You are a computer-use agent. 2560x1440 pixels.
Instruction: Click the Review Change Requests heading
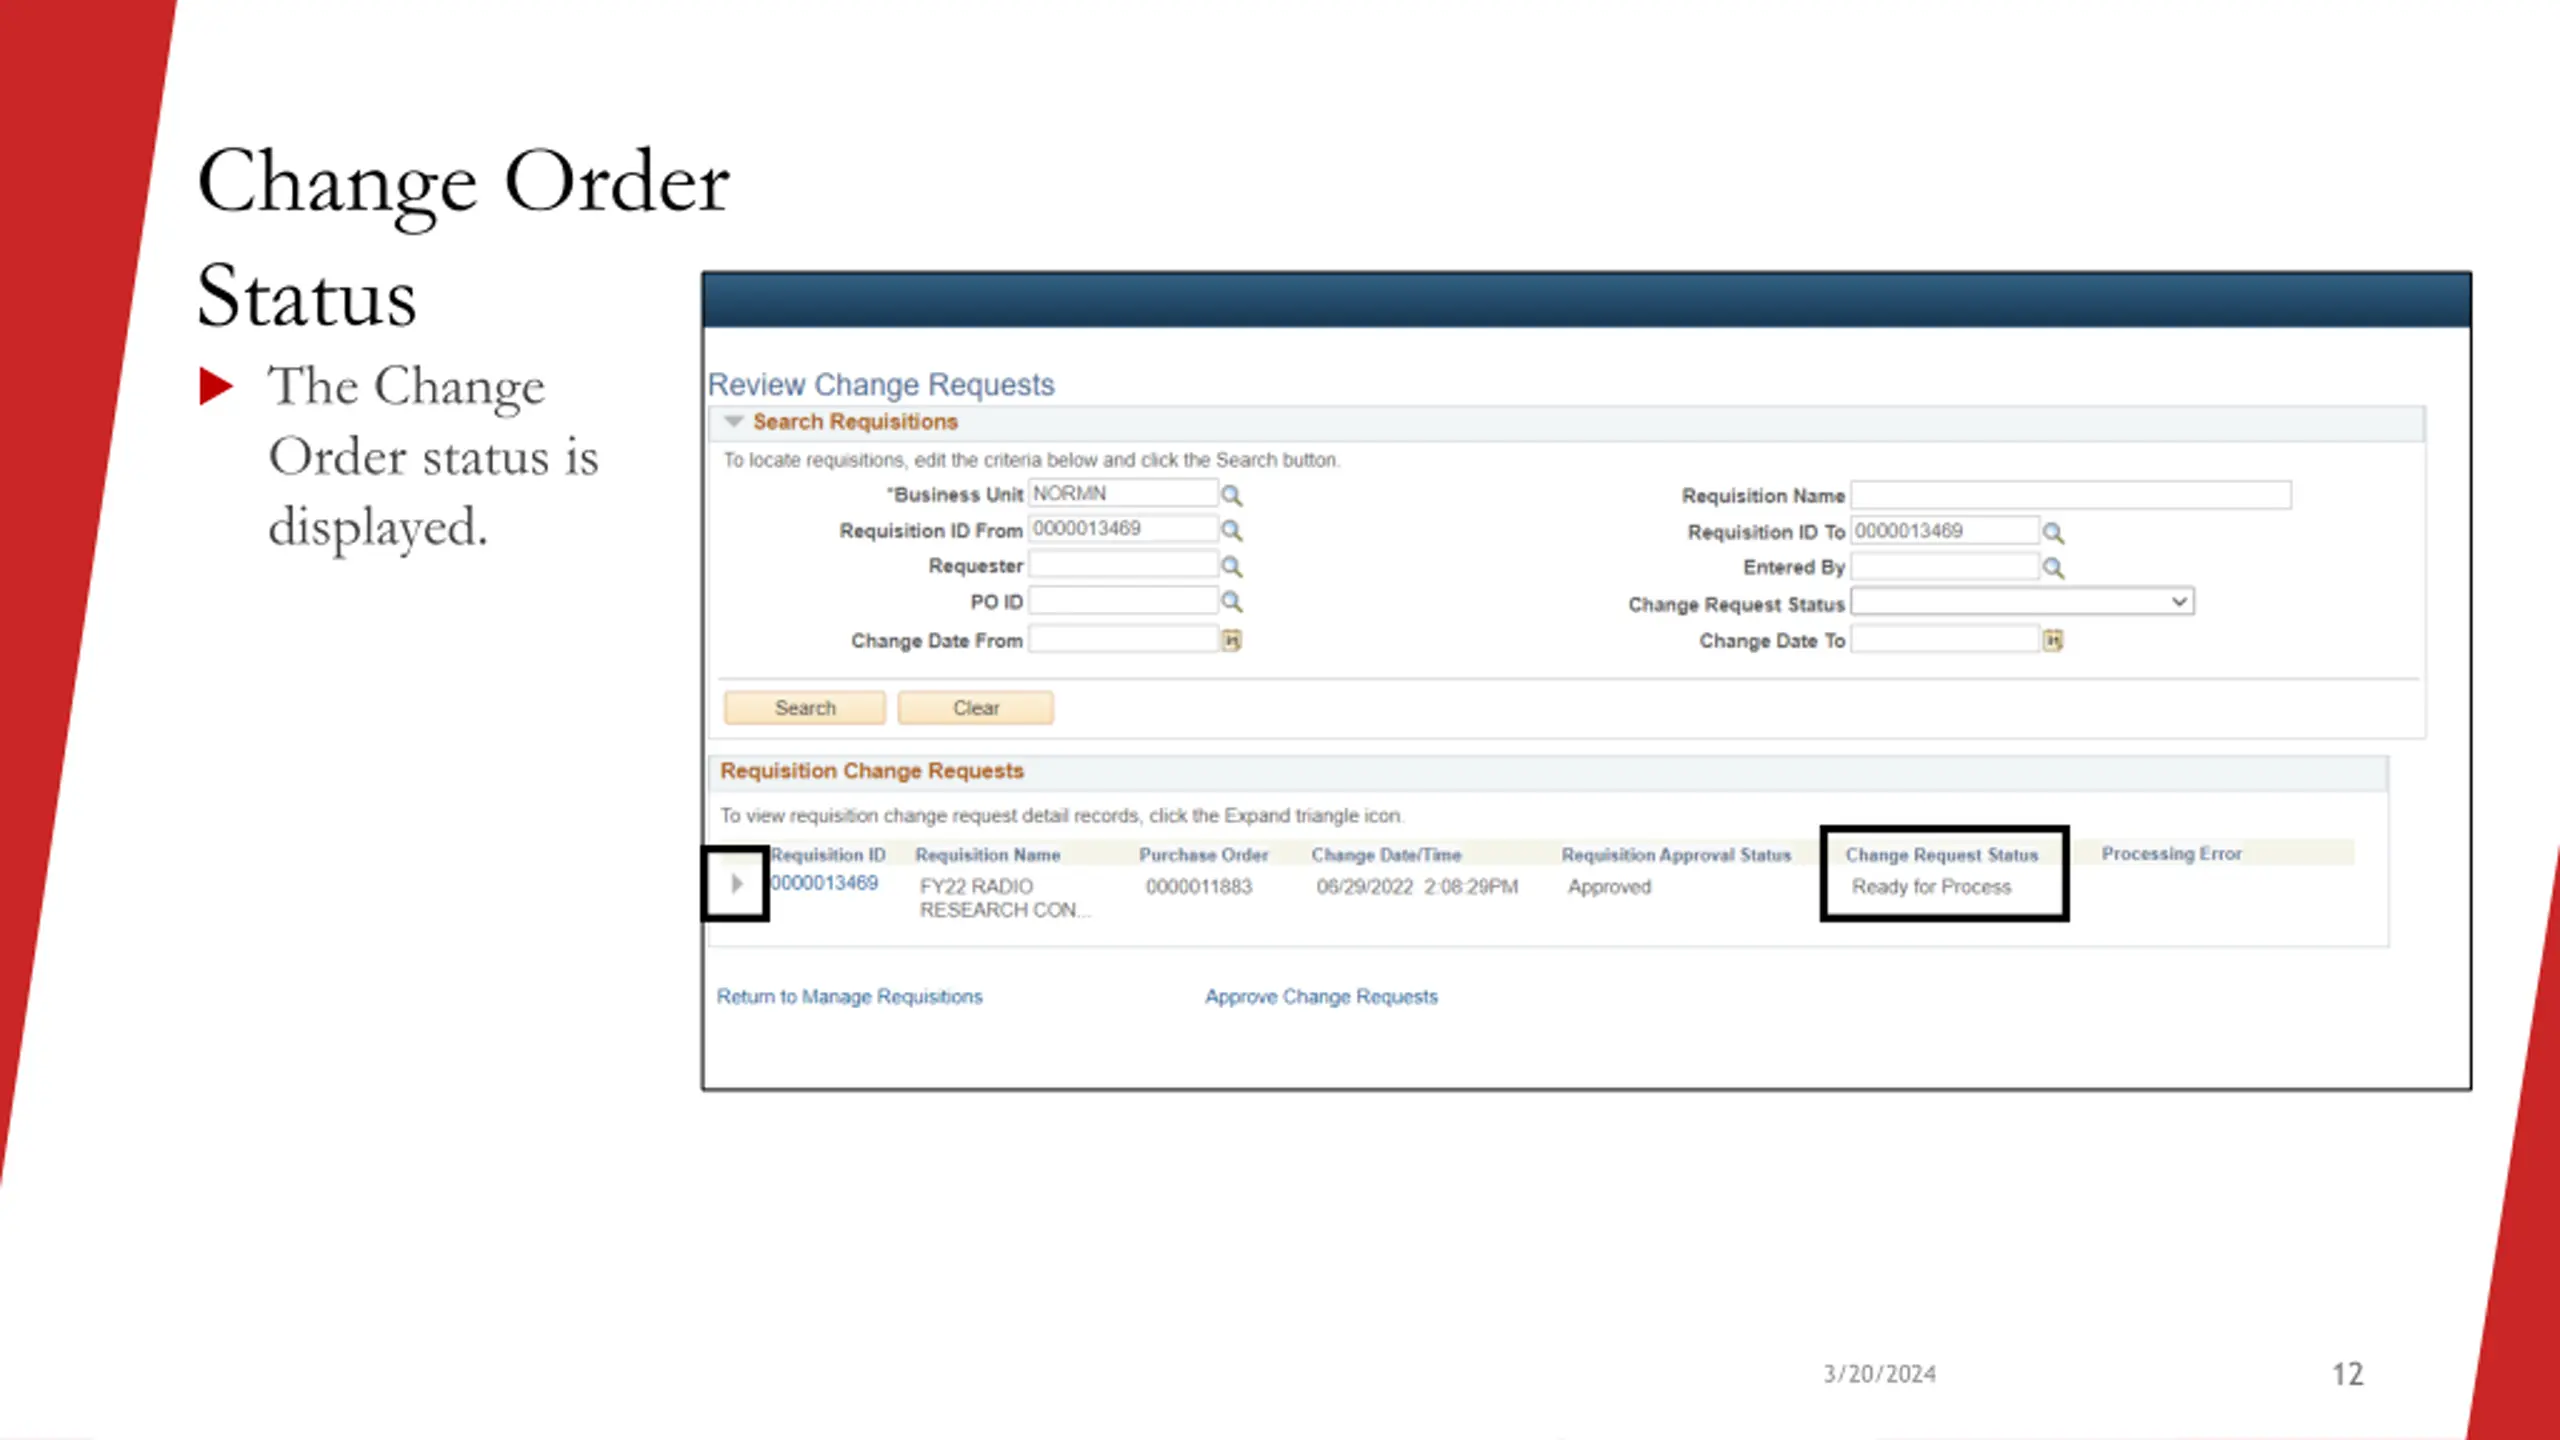[881, 385]
